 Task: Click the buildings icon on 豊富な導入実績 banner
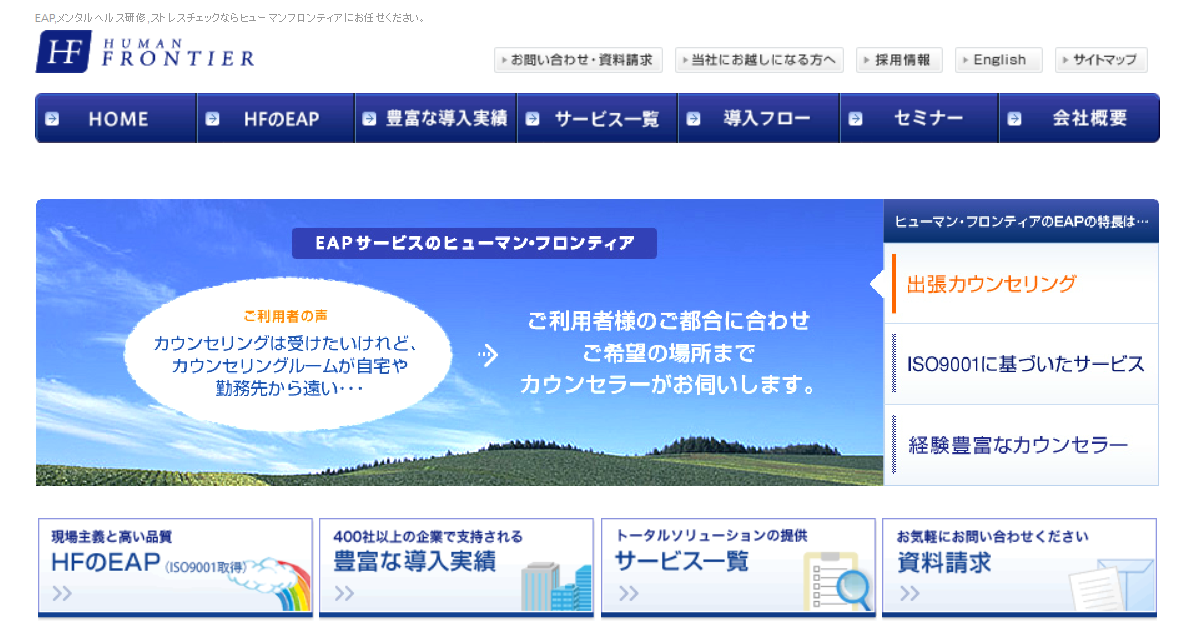click(556, 586)
